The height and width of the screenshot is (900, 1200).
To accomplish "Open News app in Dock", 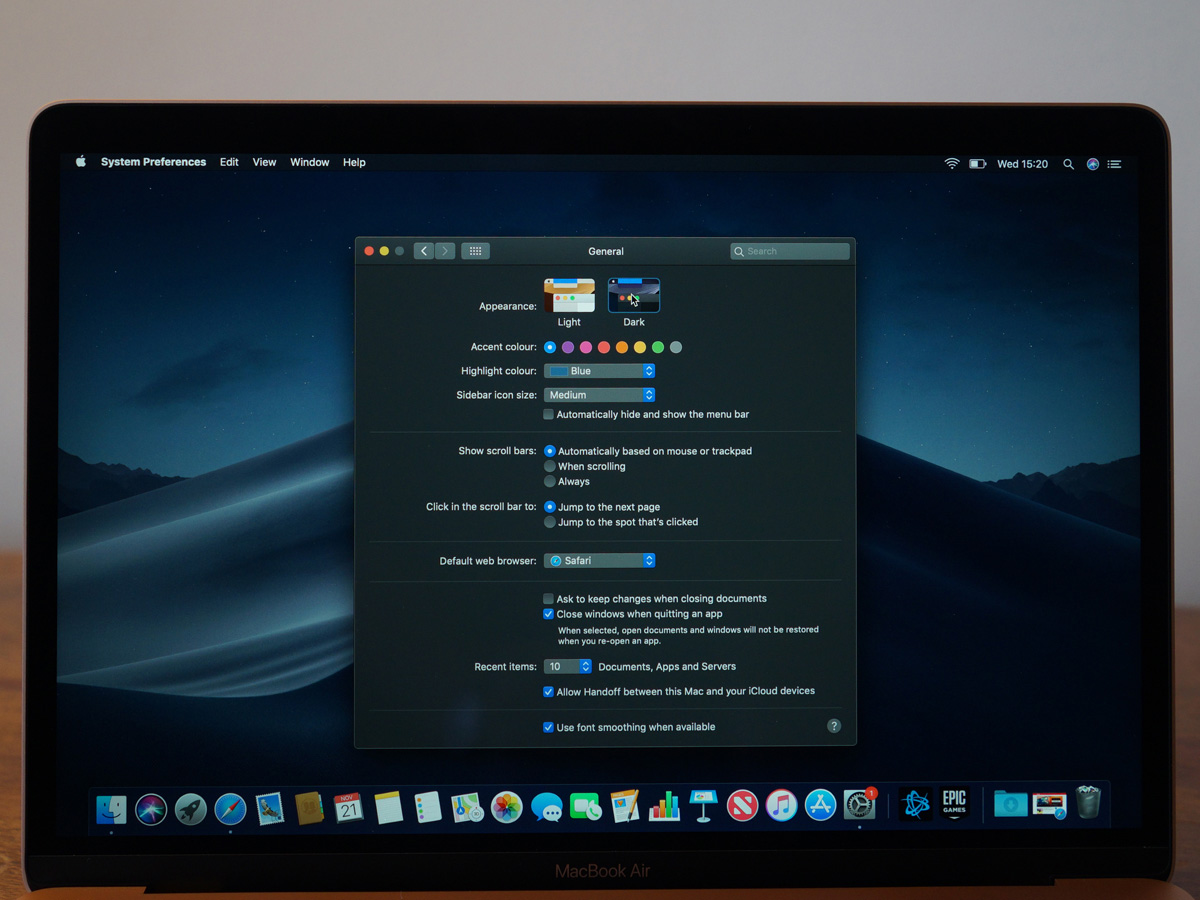I will [742, 805].
